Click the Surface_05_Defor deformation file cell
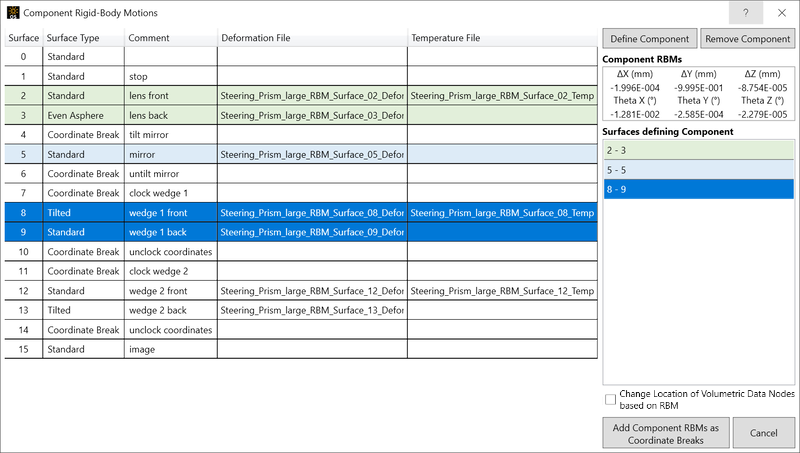Screen dimensions: 800x453 pyautogui.click(x=312, y=155)
